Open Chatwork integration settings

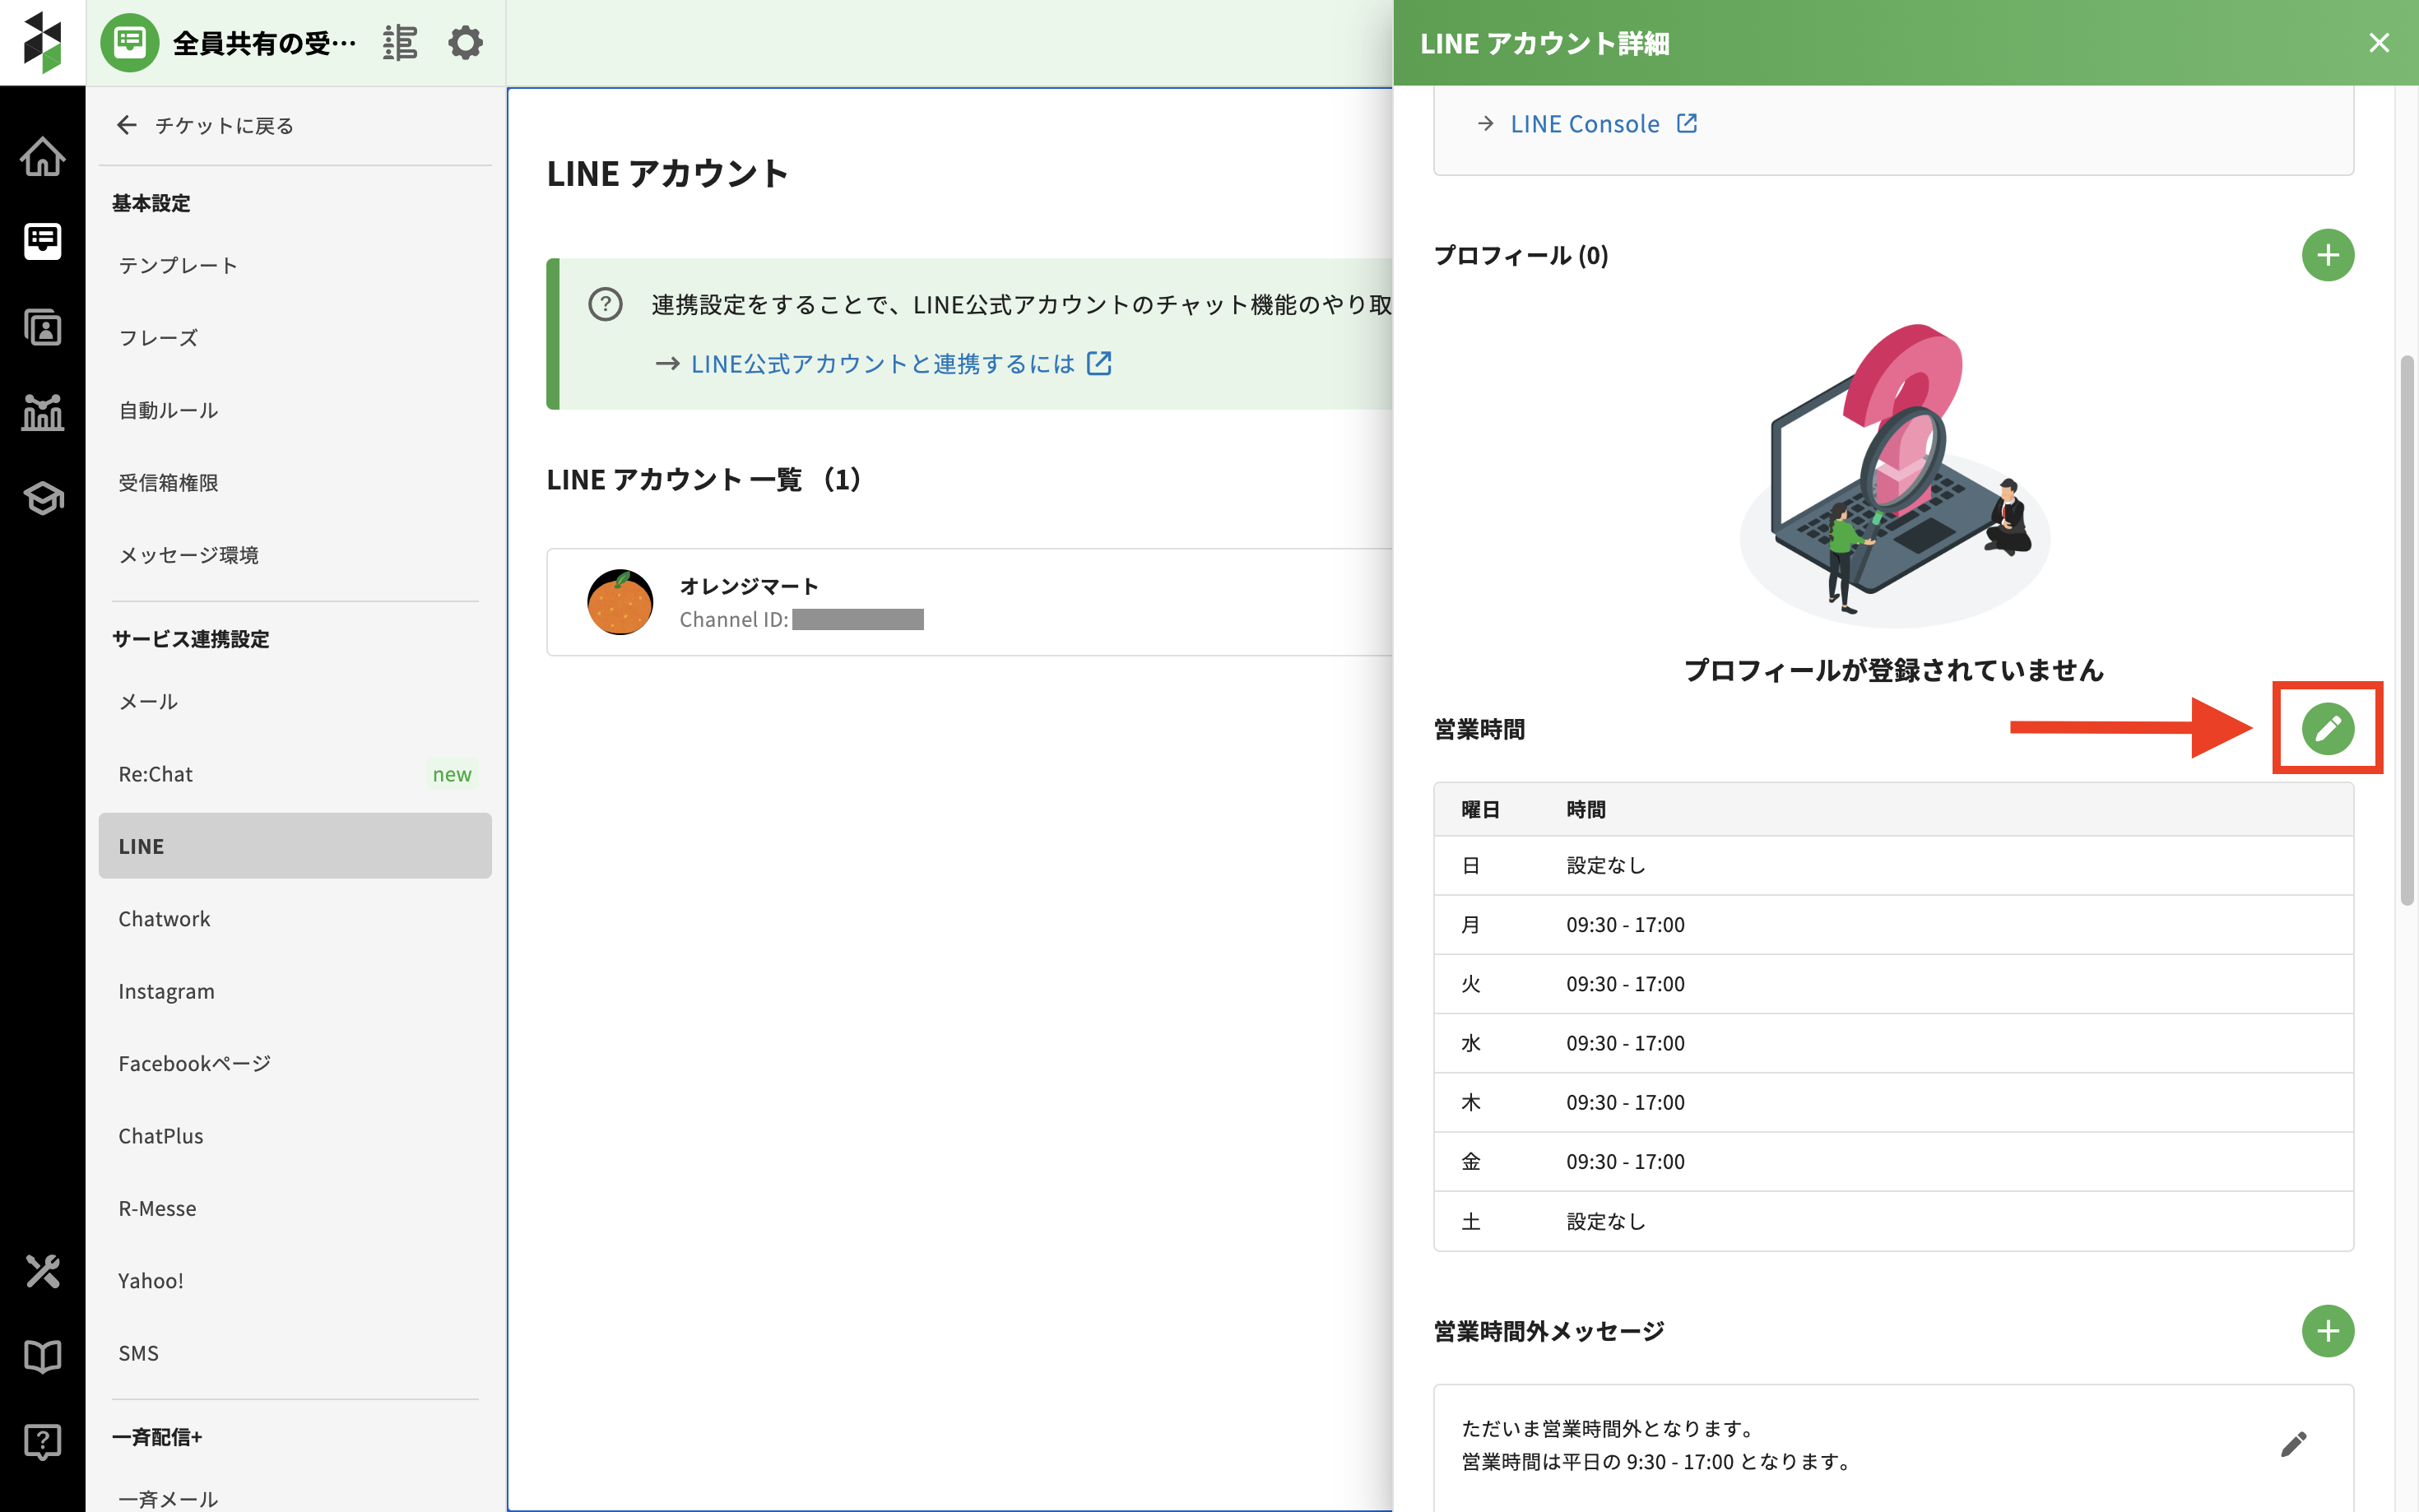click(295, 918)
